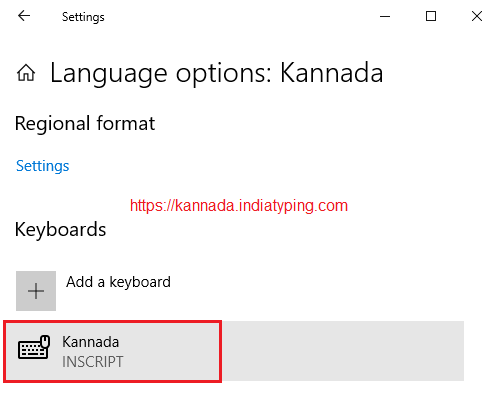Maximize the Settings window

pyautogui.click(x=431, y=16)
